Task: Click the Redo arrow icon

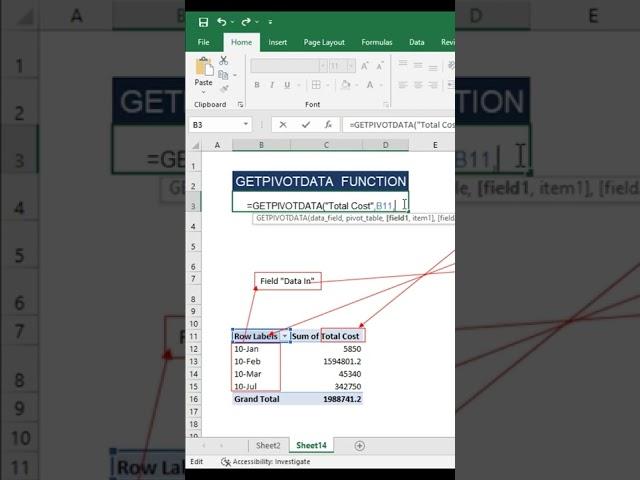Action: (x=246, y=22)
